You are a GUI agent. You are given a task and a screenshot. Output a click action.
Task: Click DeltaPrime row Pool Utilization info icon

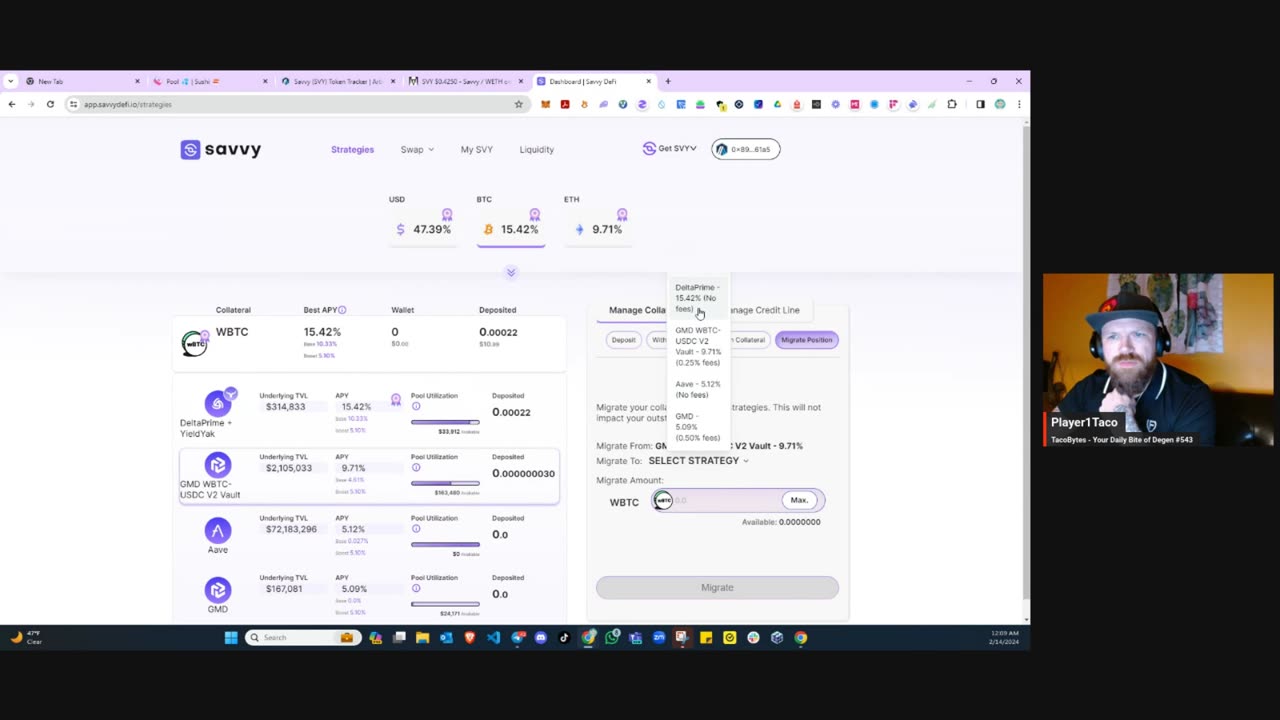(416, 406)
